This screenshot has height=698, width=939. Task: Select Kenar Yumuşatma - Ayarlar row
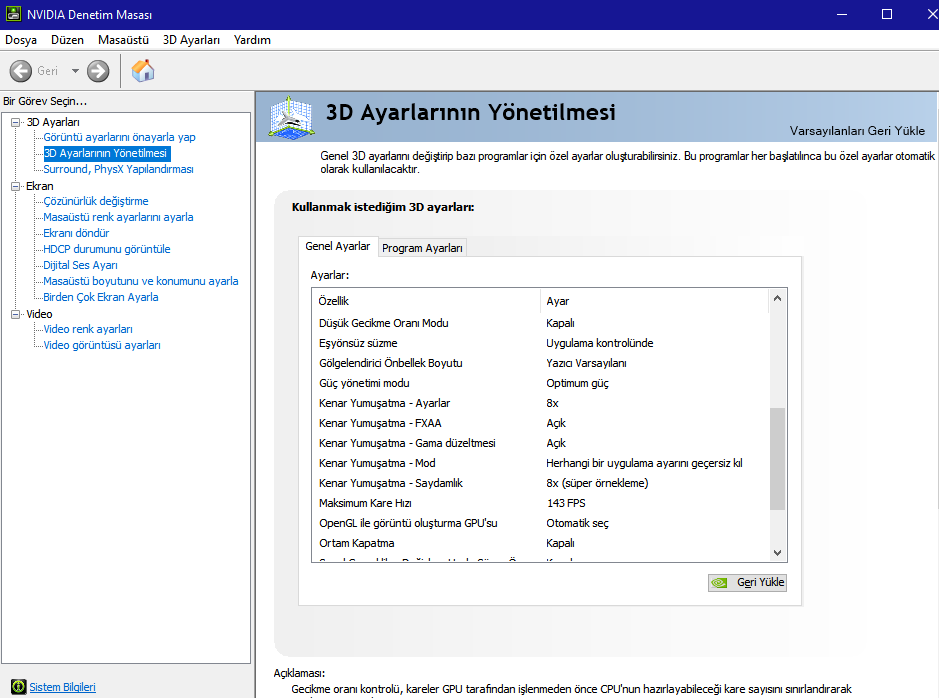(x=540, y=403)
